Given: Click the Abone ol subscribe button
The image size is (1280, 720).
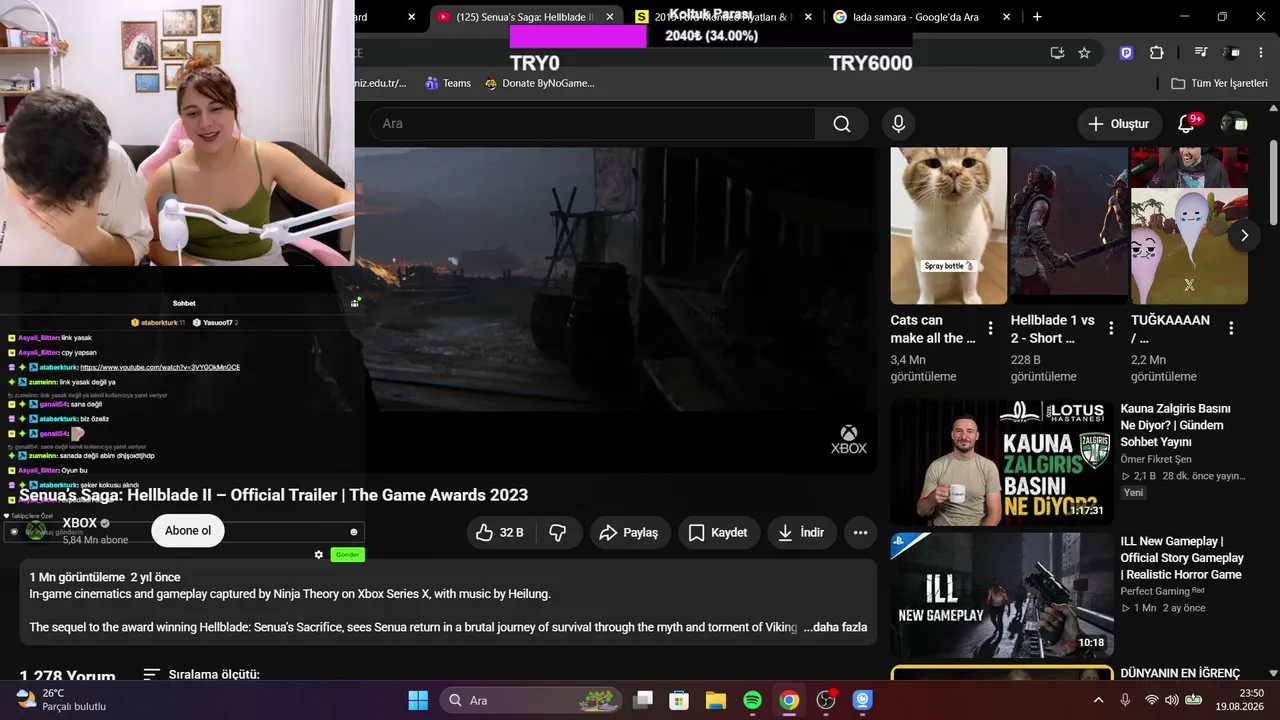Looking at the screenshot, I should [188, 531].
